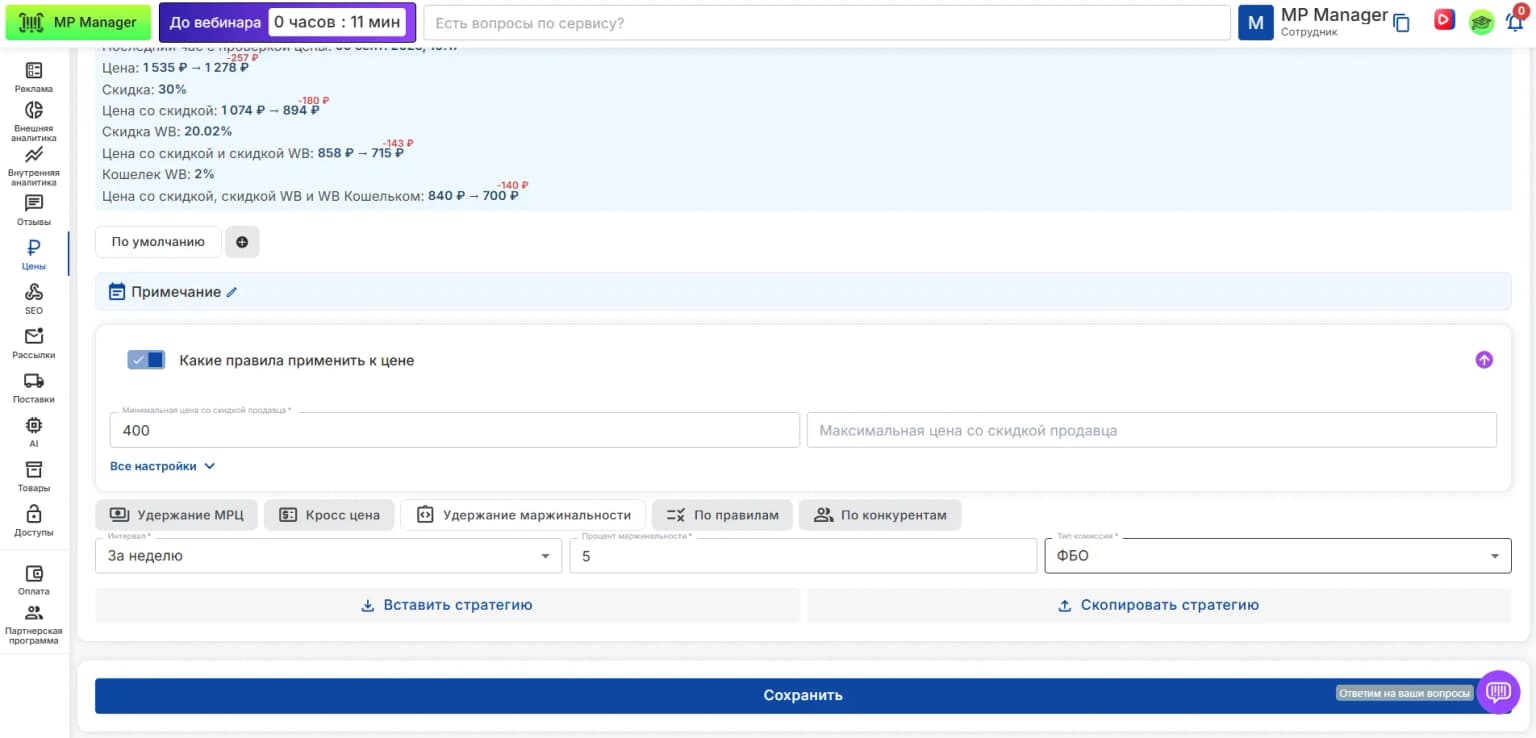Screen dimensions: 1536x738
Task: Open the AI chip icon
Action: 34,425
